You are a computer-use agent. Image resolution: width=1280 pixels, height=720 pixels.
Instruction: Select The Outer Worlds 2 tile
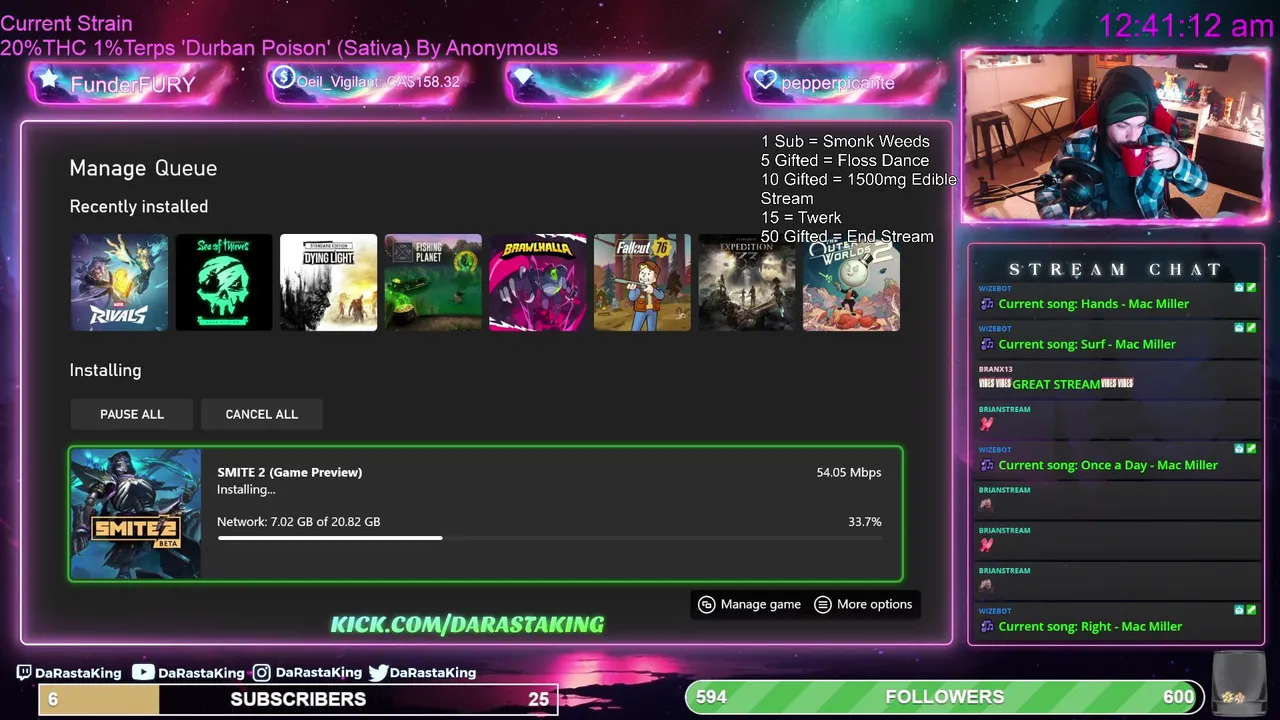click(x=851, y=283)
